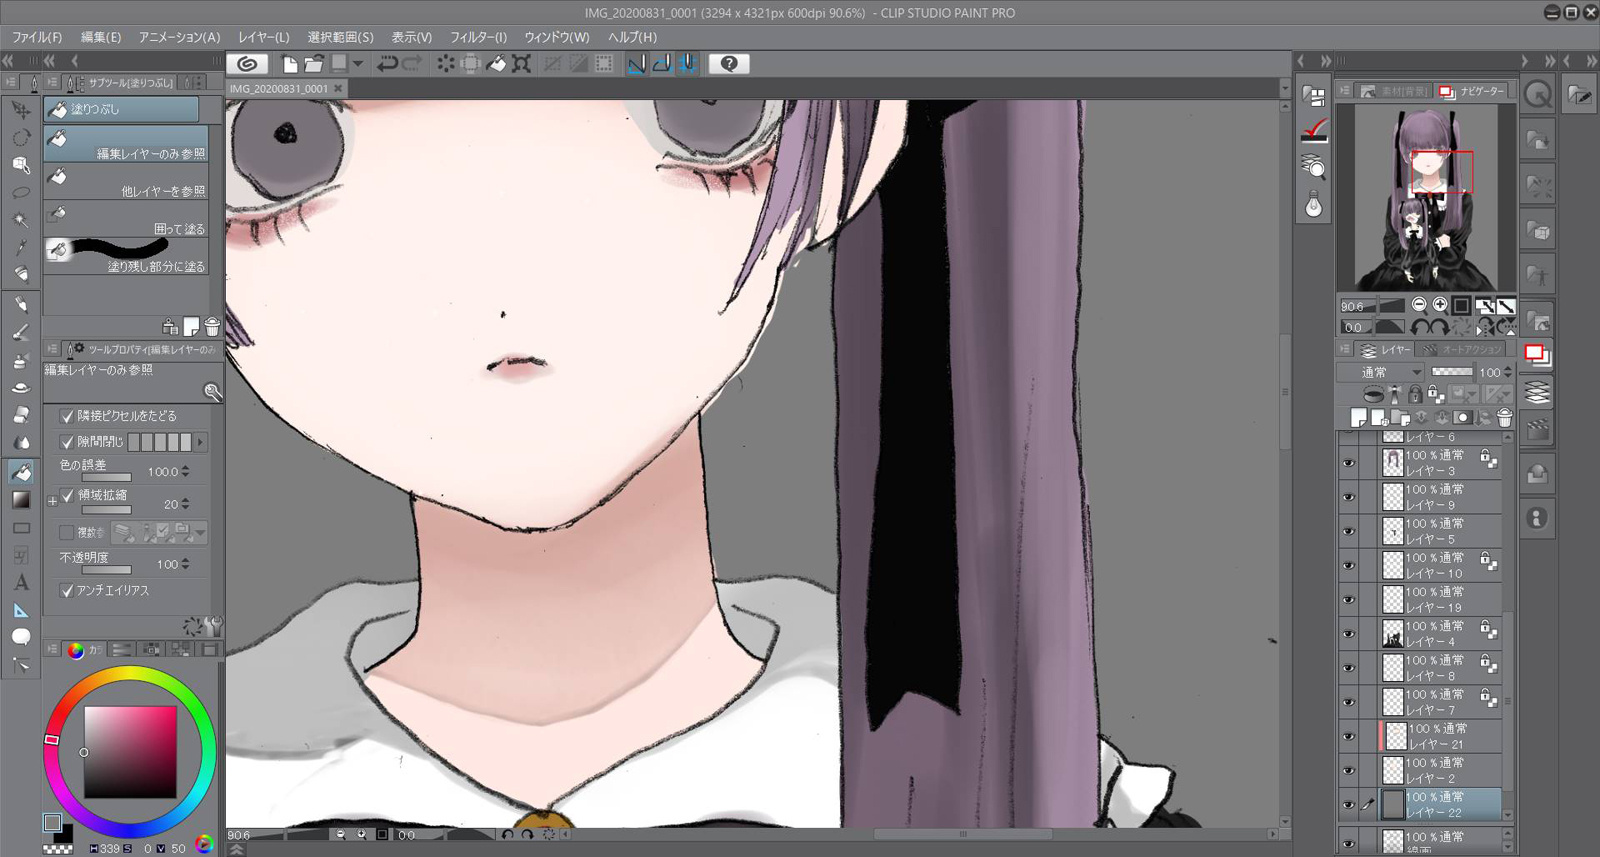1600x857 pixels.
Task: Select the 他レイヤーを参照 sub tool
Action: tap(127, 183)
